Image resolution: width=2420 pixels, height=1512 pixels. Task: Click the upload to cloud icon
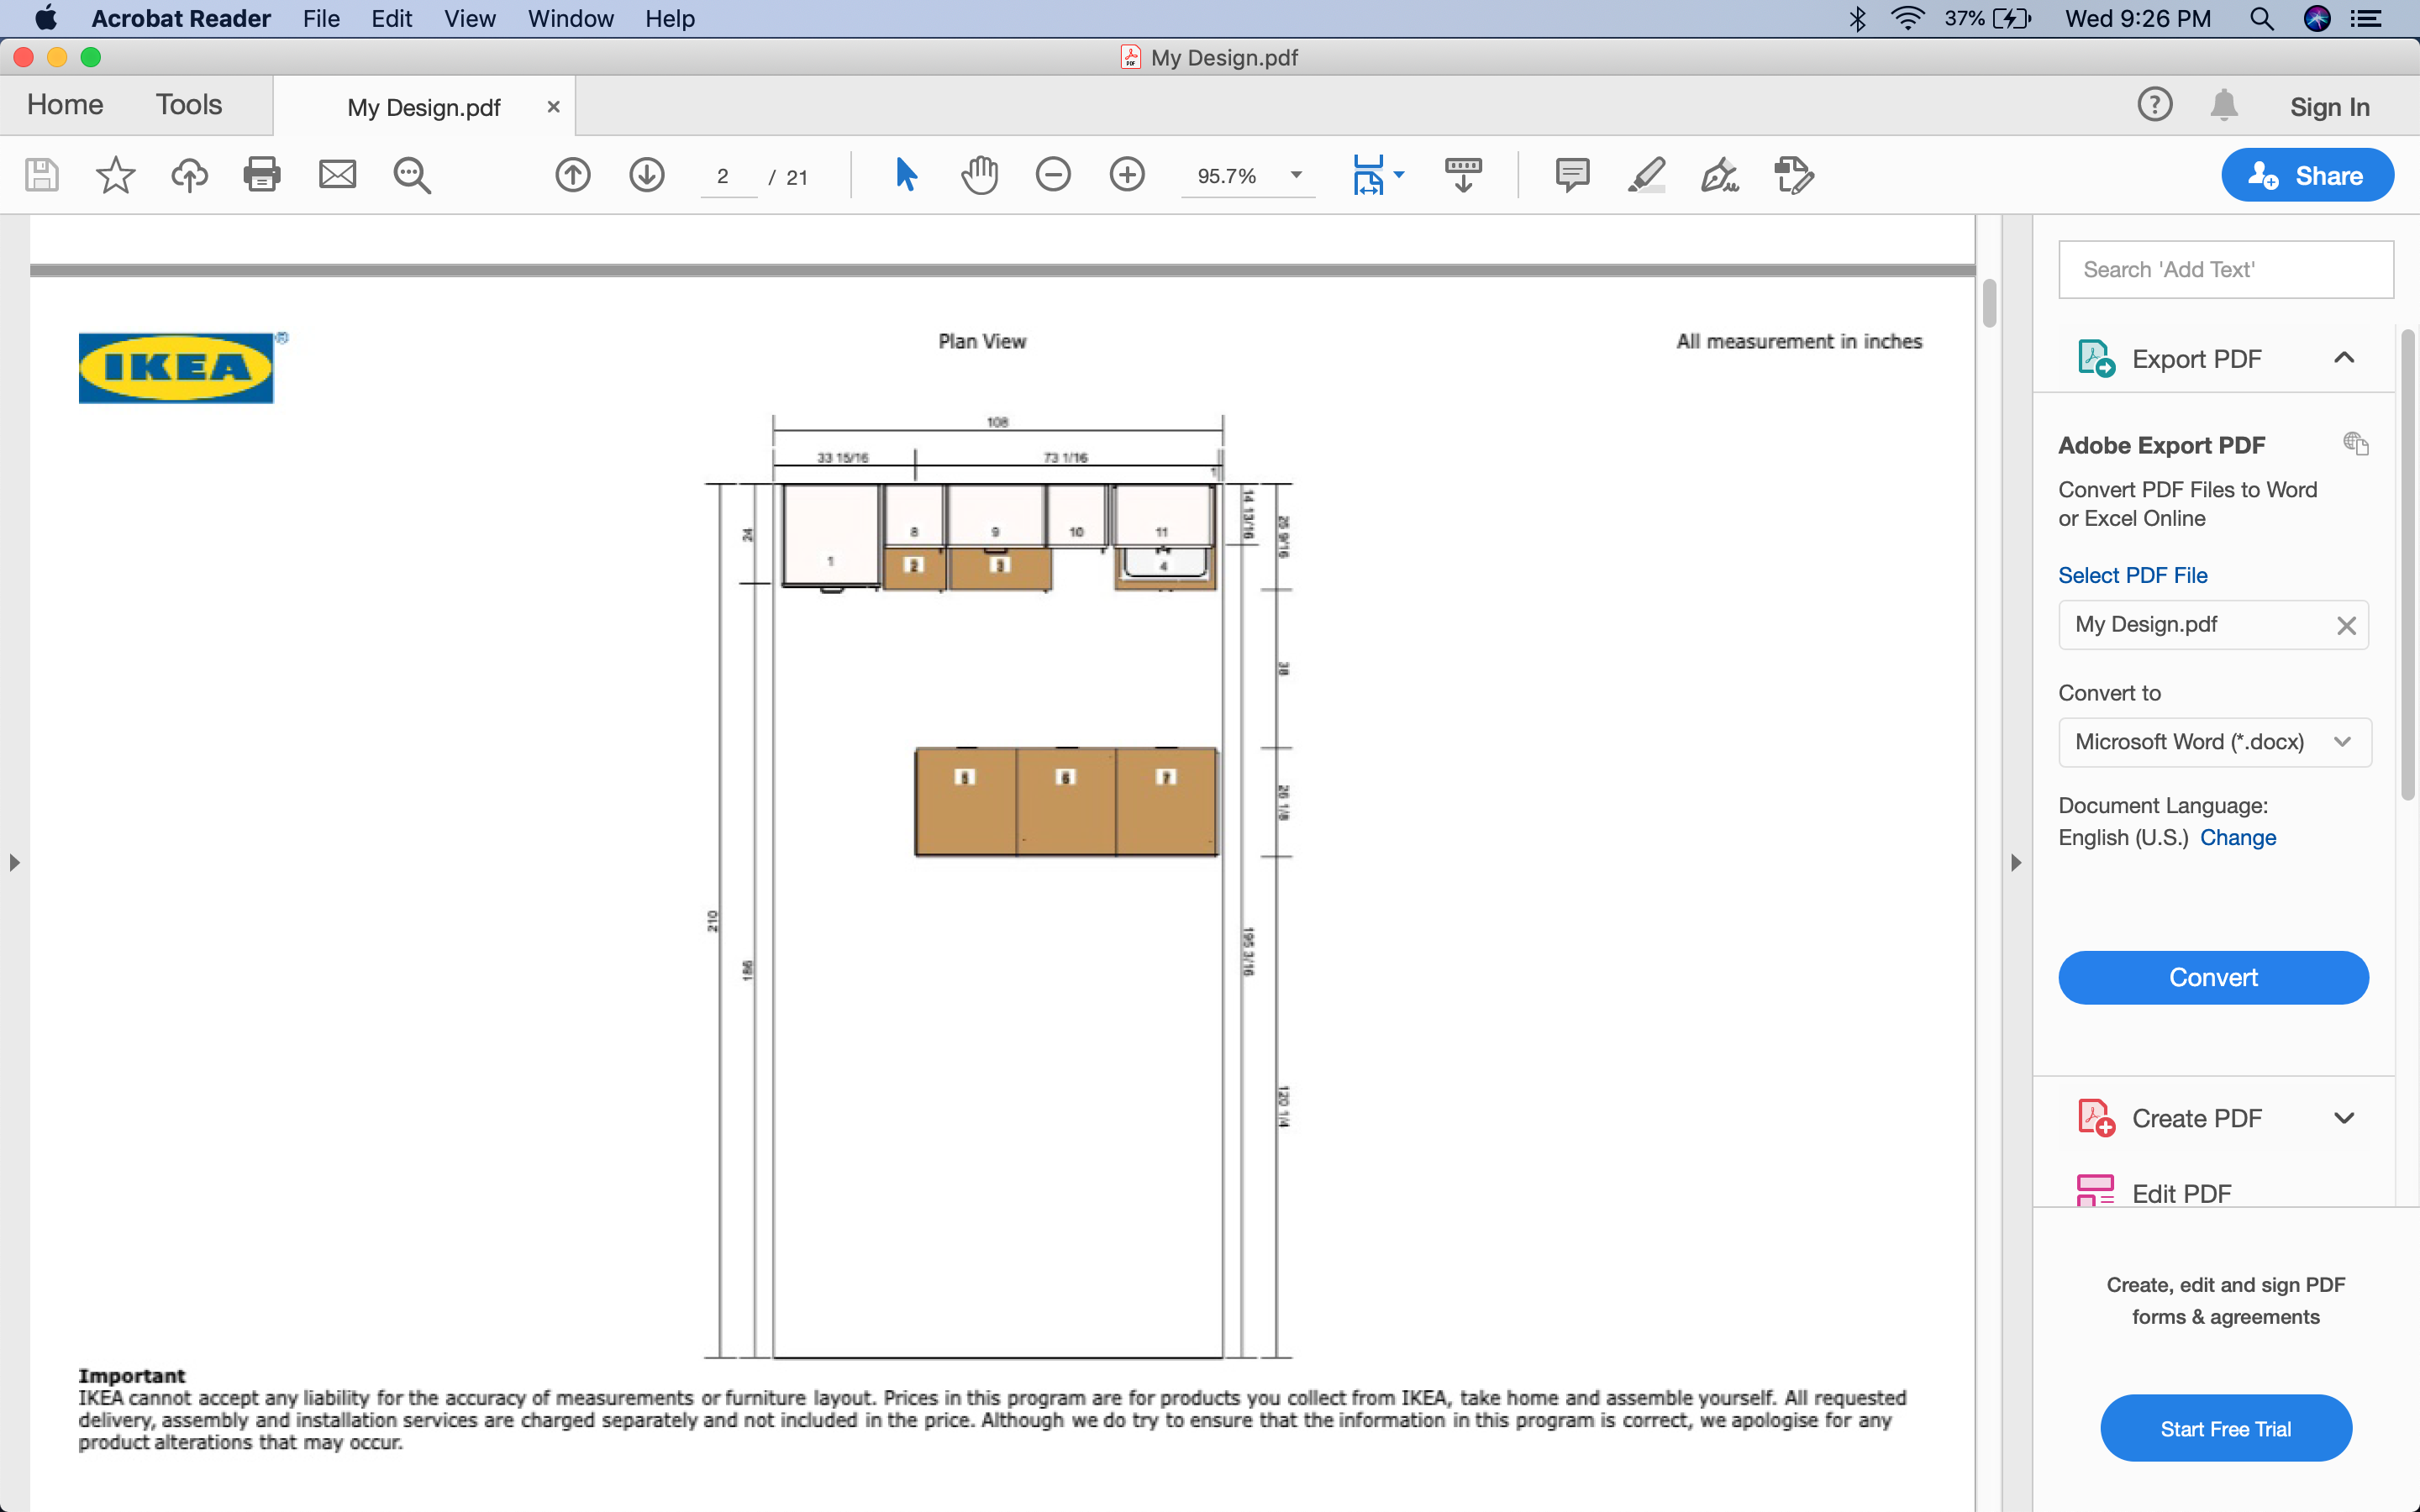click(x=189, y=175)
